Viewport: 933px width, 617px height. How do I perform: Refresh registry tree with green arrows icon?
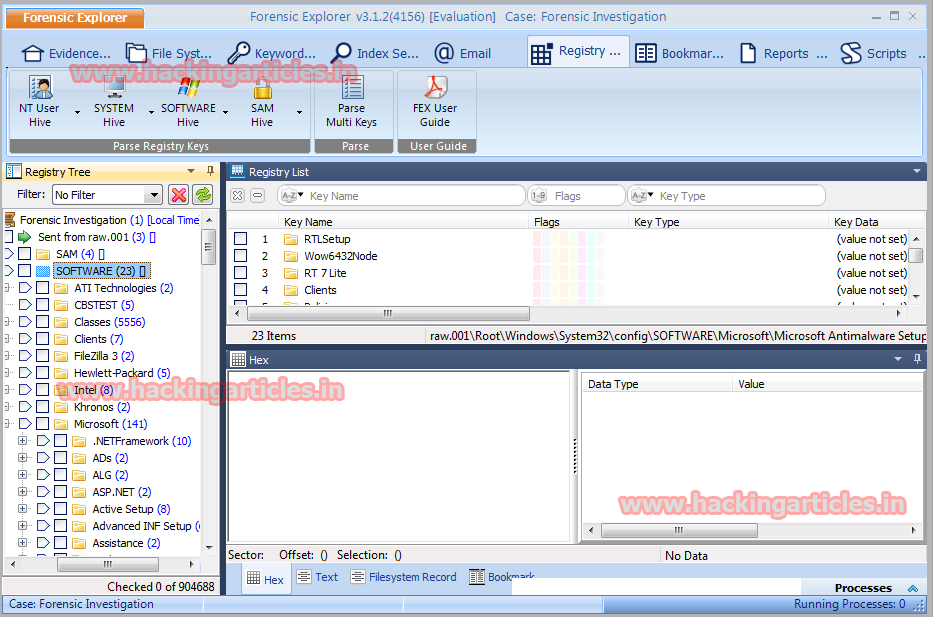point(203,195)
